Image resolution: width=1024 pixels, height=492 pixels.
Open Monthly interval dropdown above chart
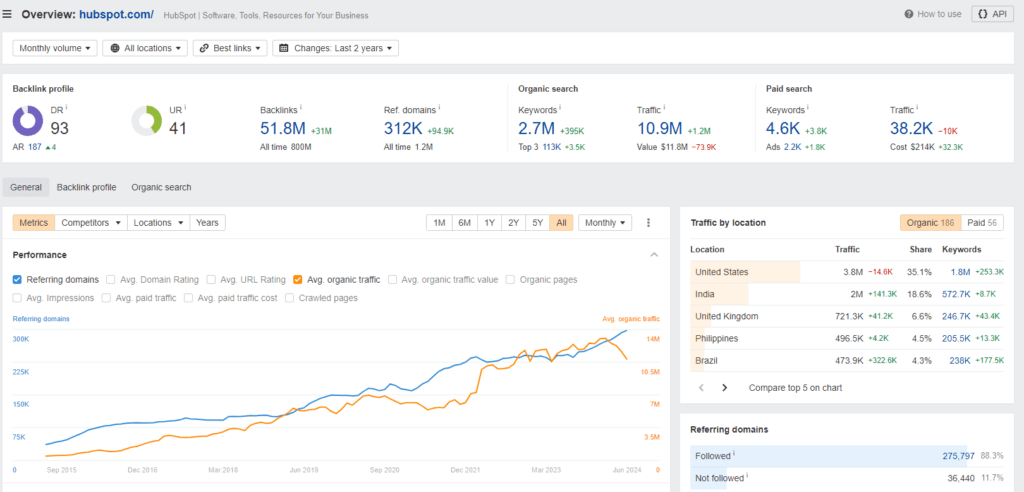[605, 223]
